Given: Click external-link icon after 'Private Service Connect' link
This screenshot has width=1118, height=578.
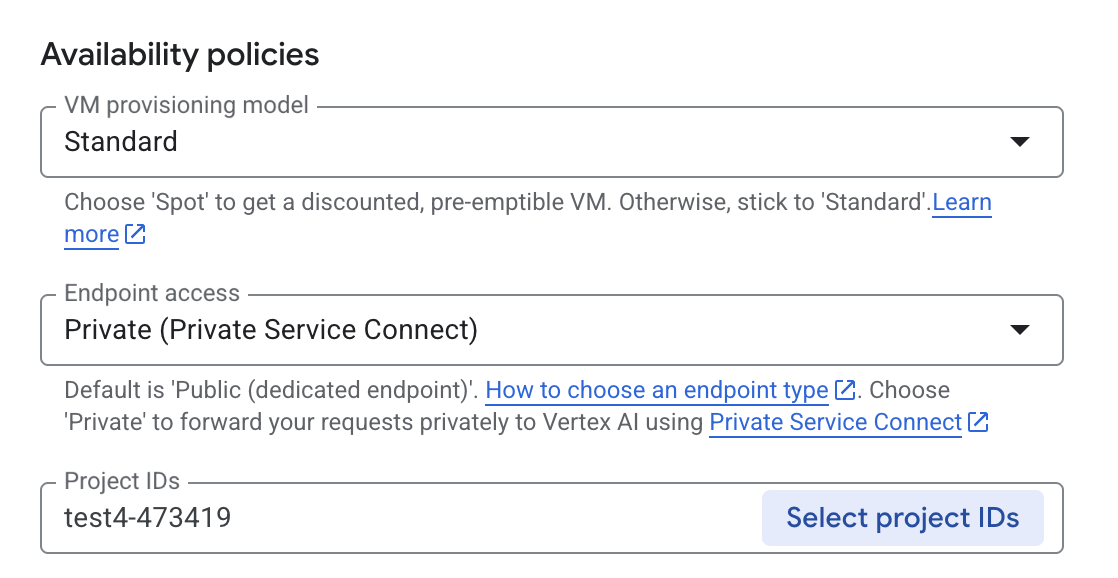Looking at the screenshot, I should (x=979, y=422).
